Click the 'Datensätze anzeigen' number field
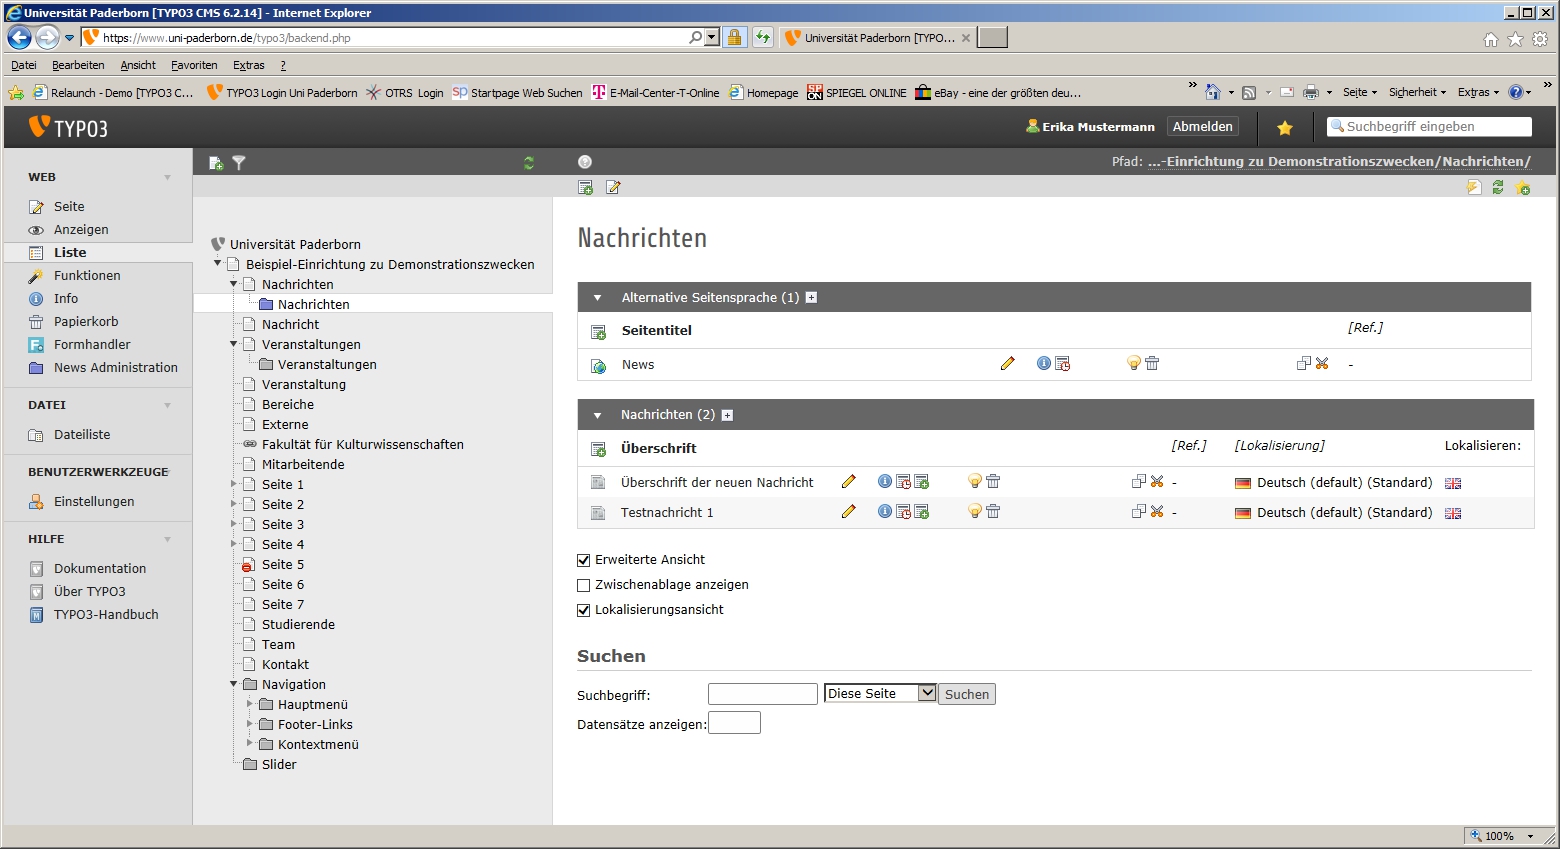Image resolution: width=1560 pixels, height=849 pixels. tap(734, 722)
